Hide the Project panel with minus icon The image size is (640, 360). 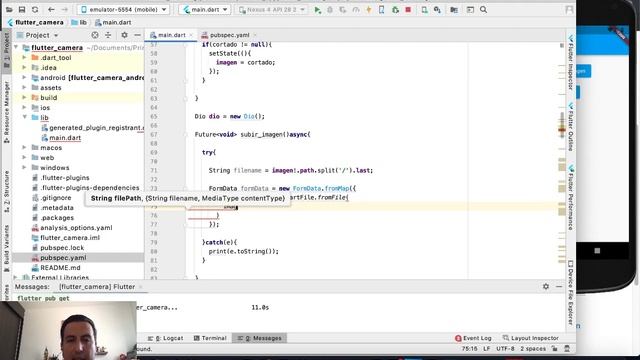[x=138, y=35]
